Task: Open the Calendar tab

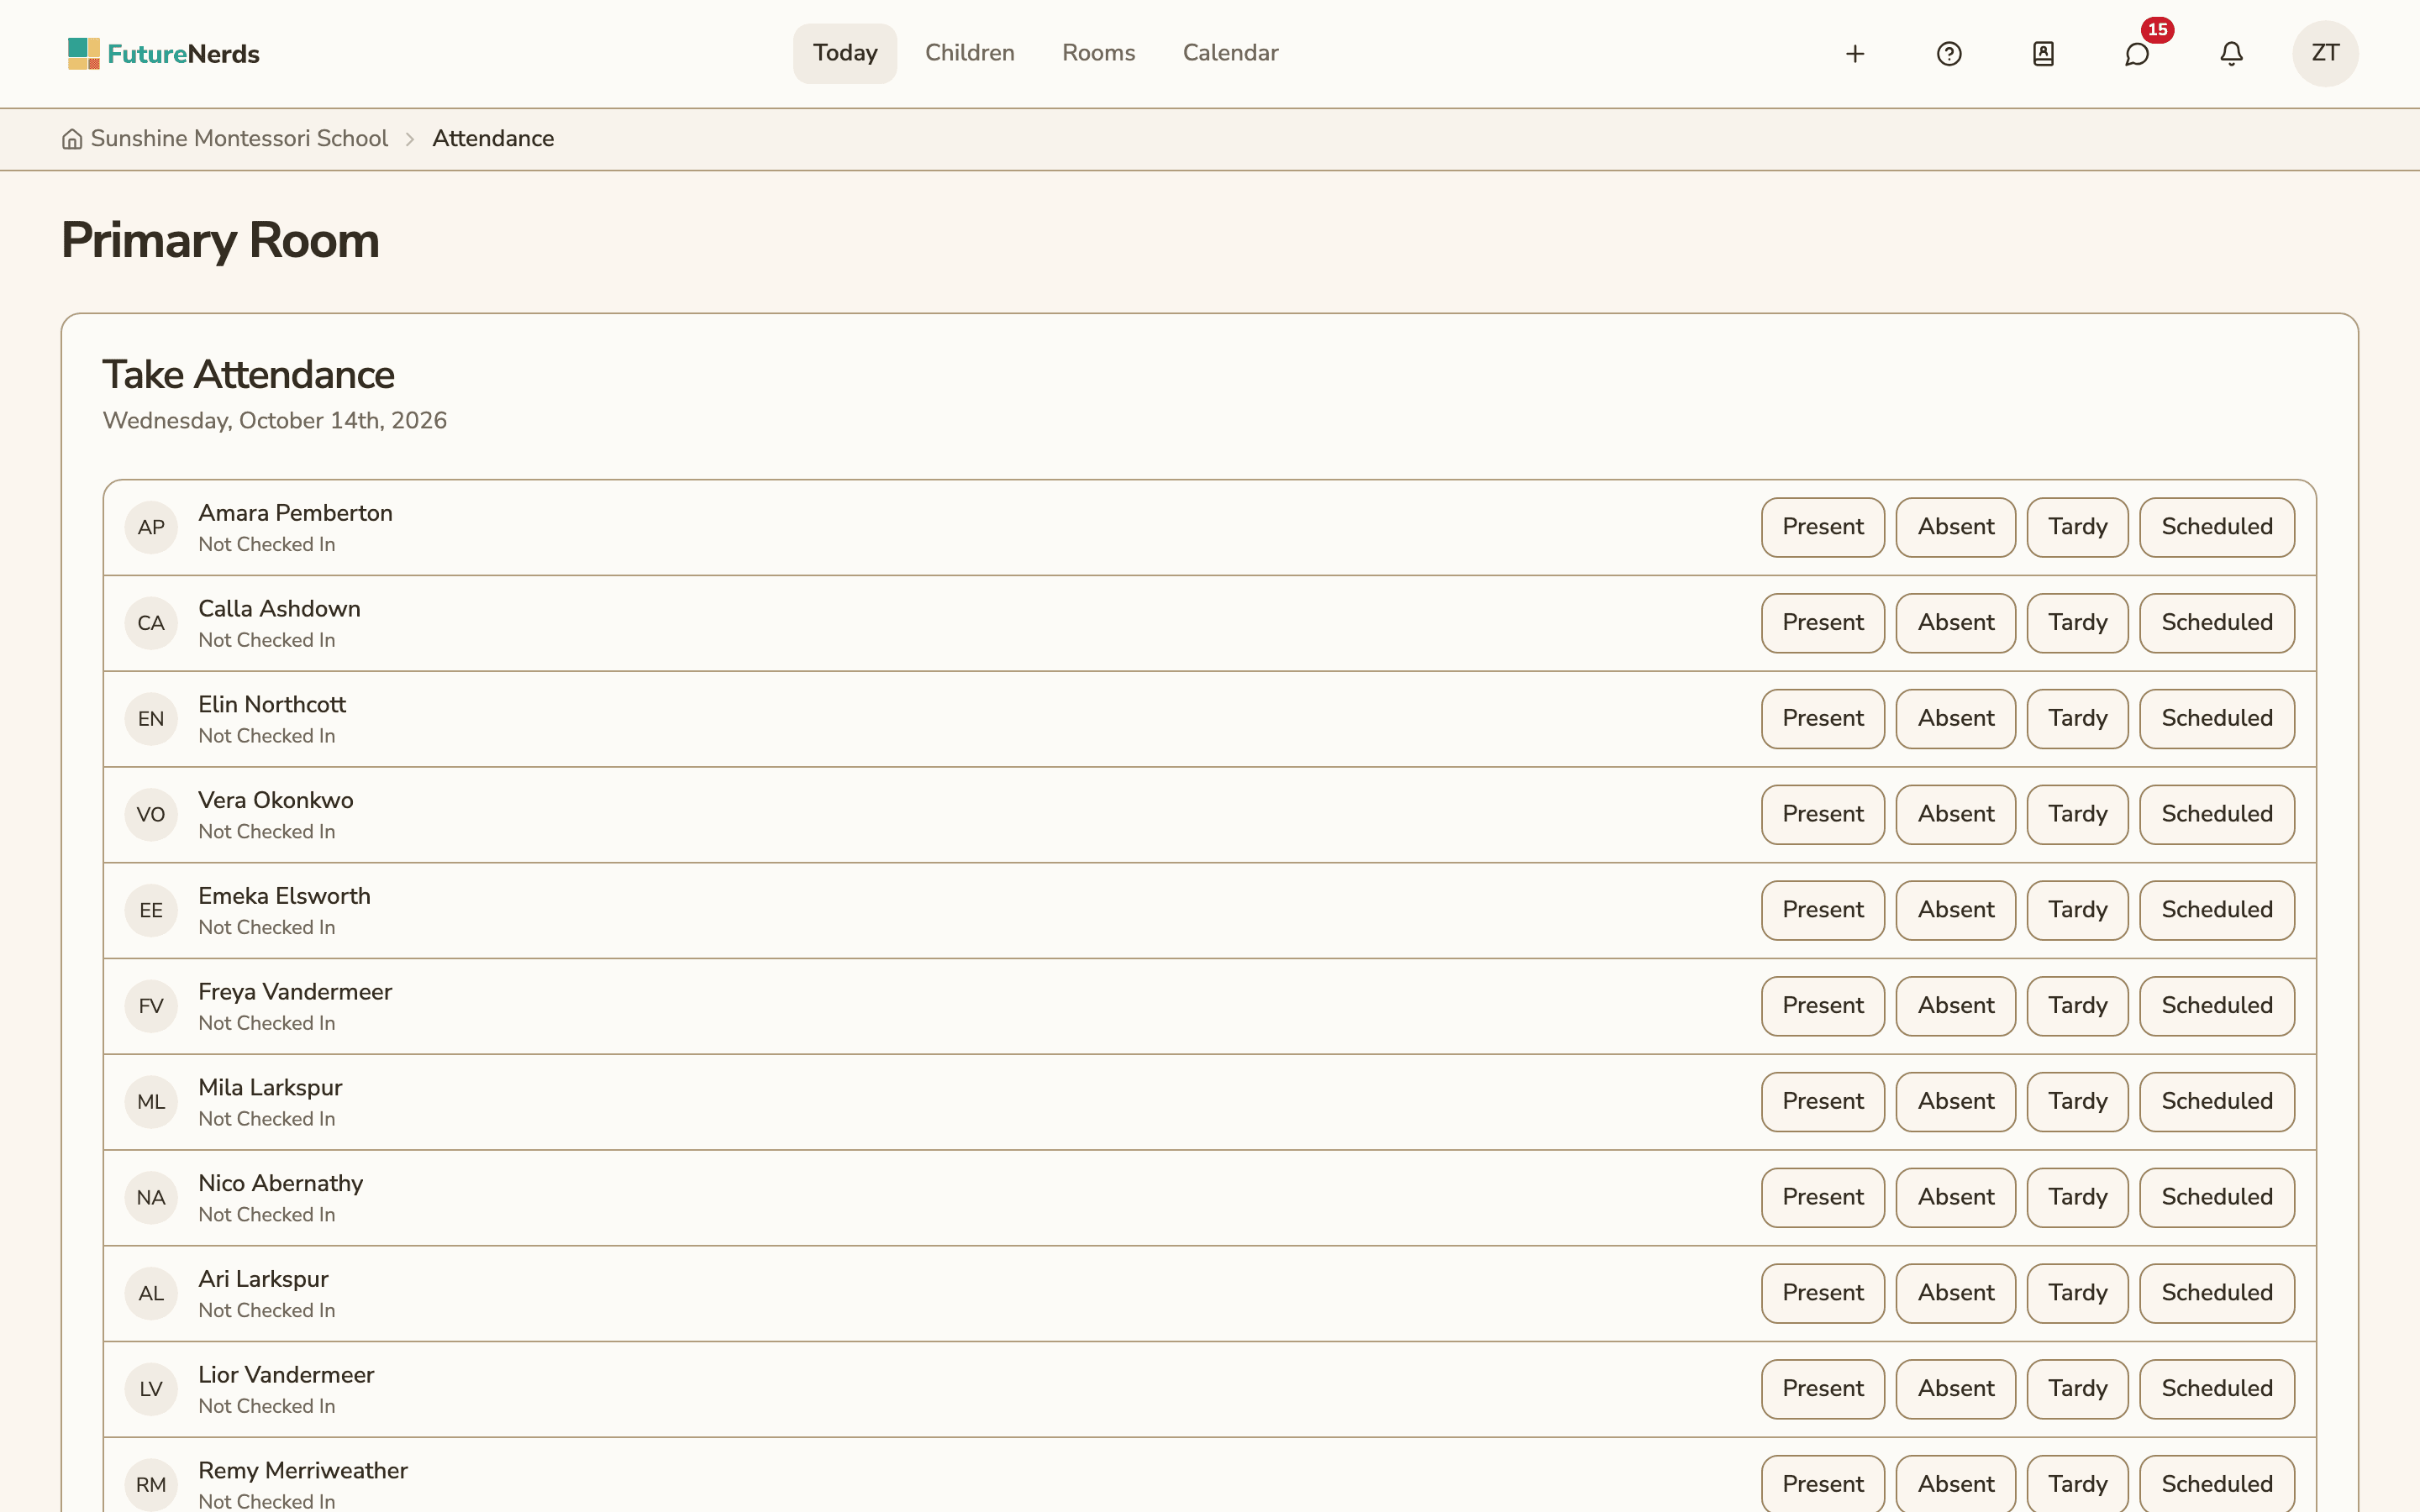Action: coord(1230,53)
